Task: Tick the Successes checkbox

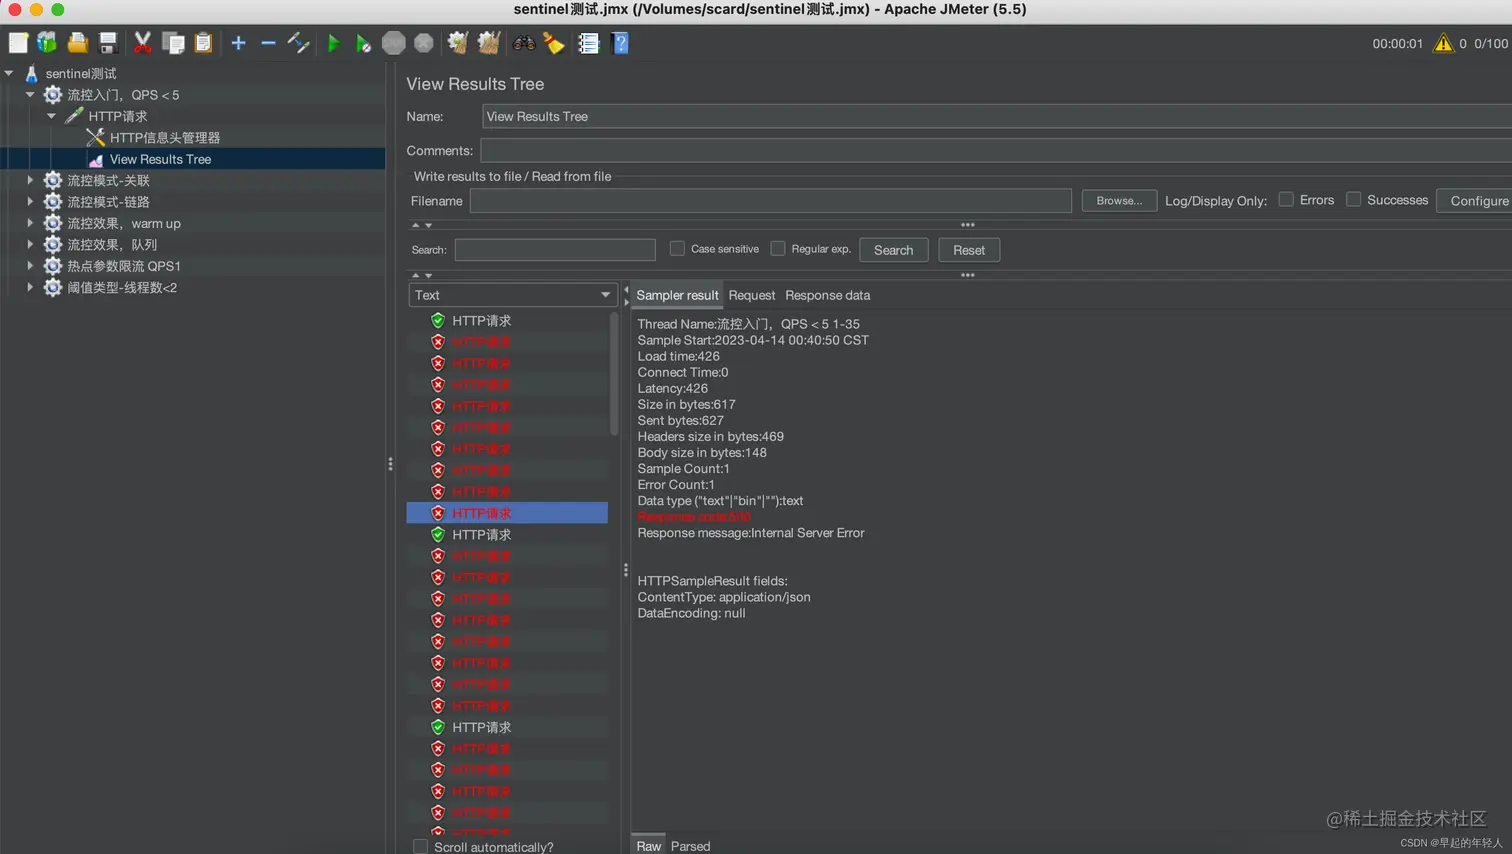Action: pyautogui.click(x=1353, y=200)
